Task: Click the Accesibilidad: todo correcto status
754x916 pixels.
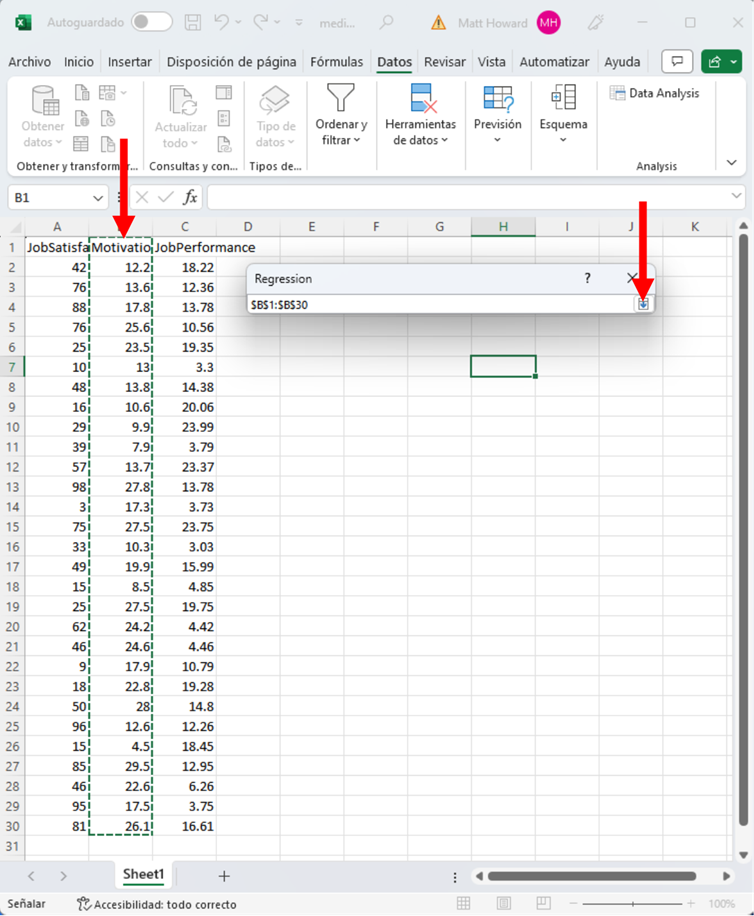Action: tap(158, 904)
